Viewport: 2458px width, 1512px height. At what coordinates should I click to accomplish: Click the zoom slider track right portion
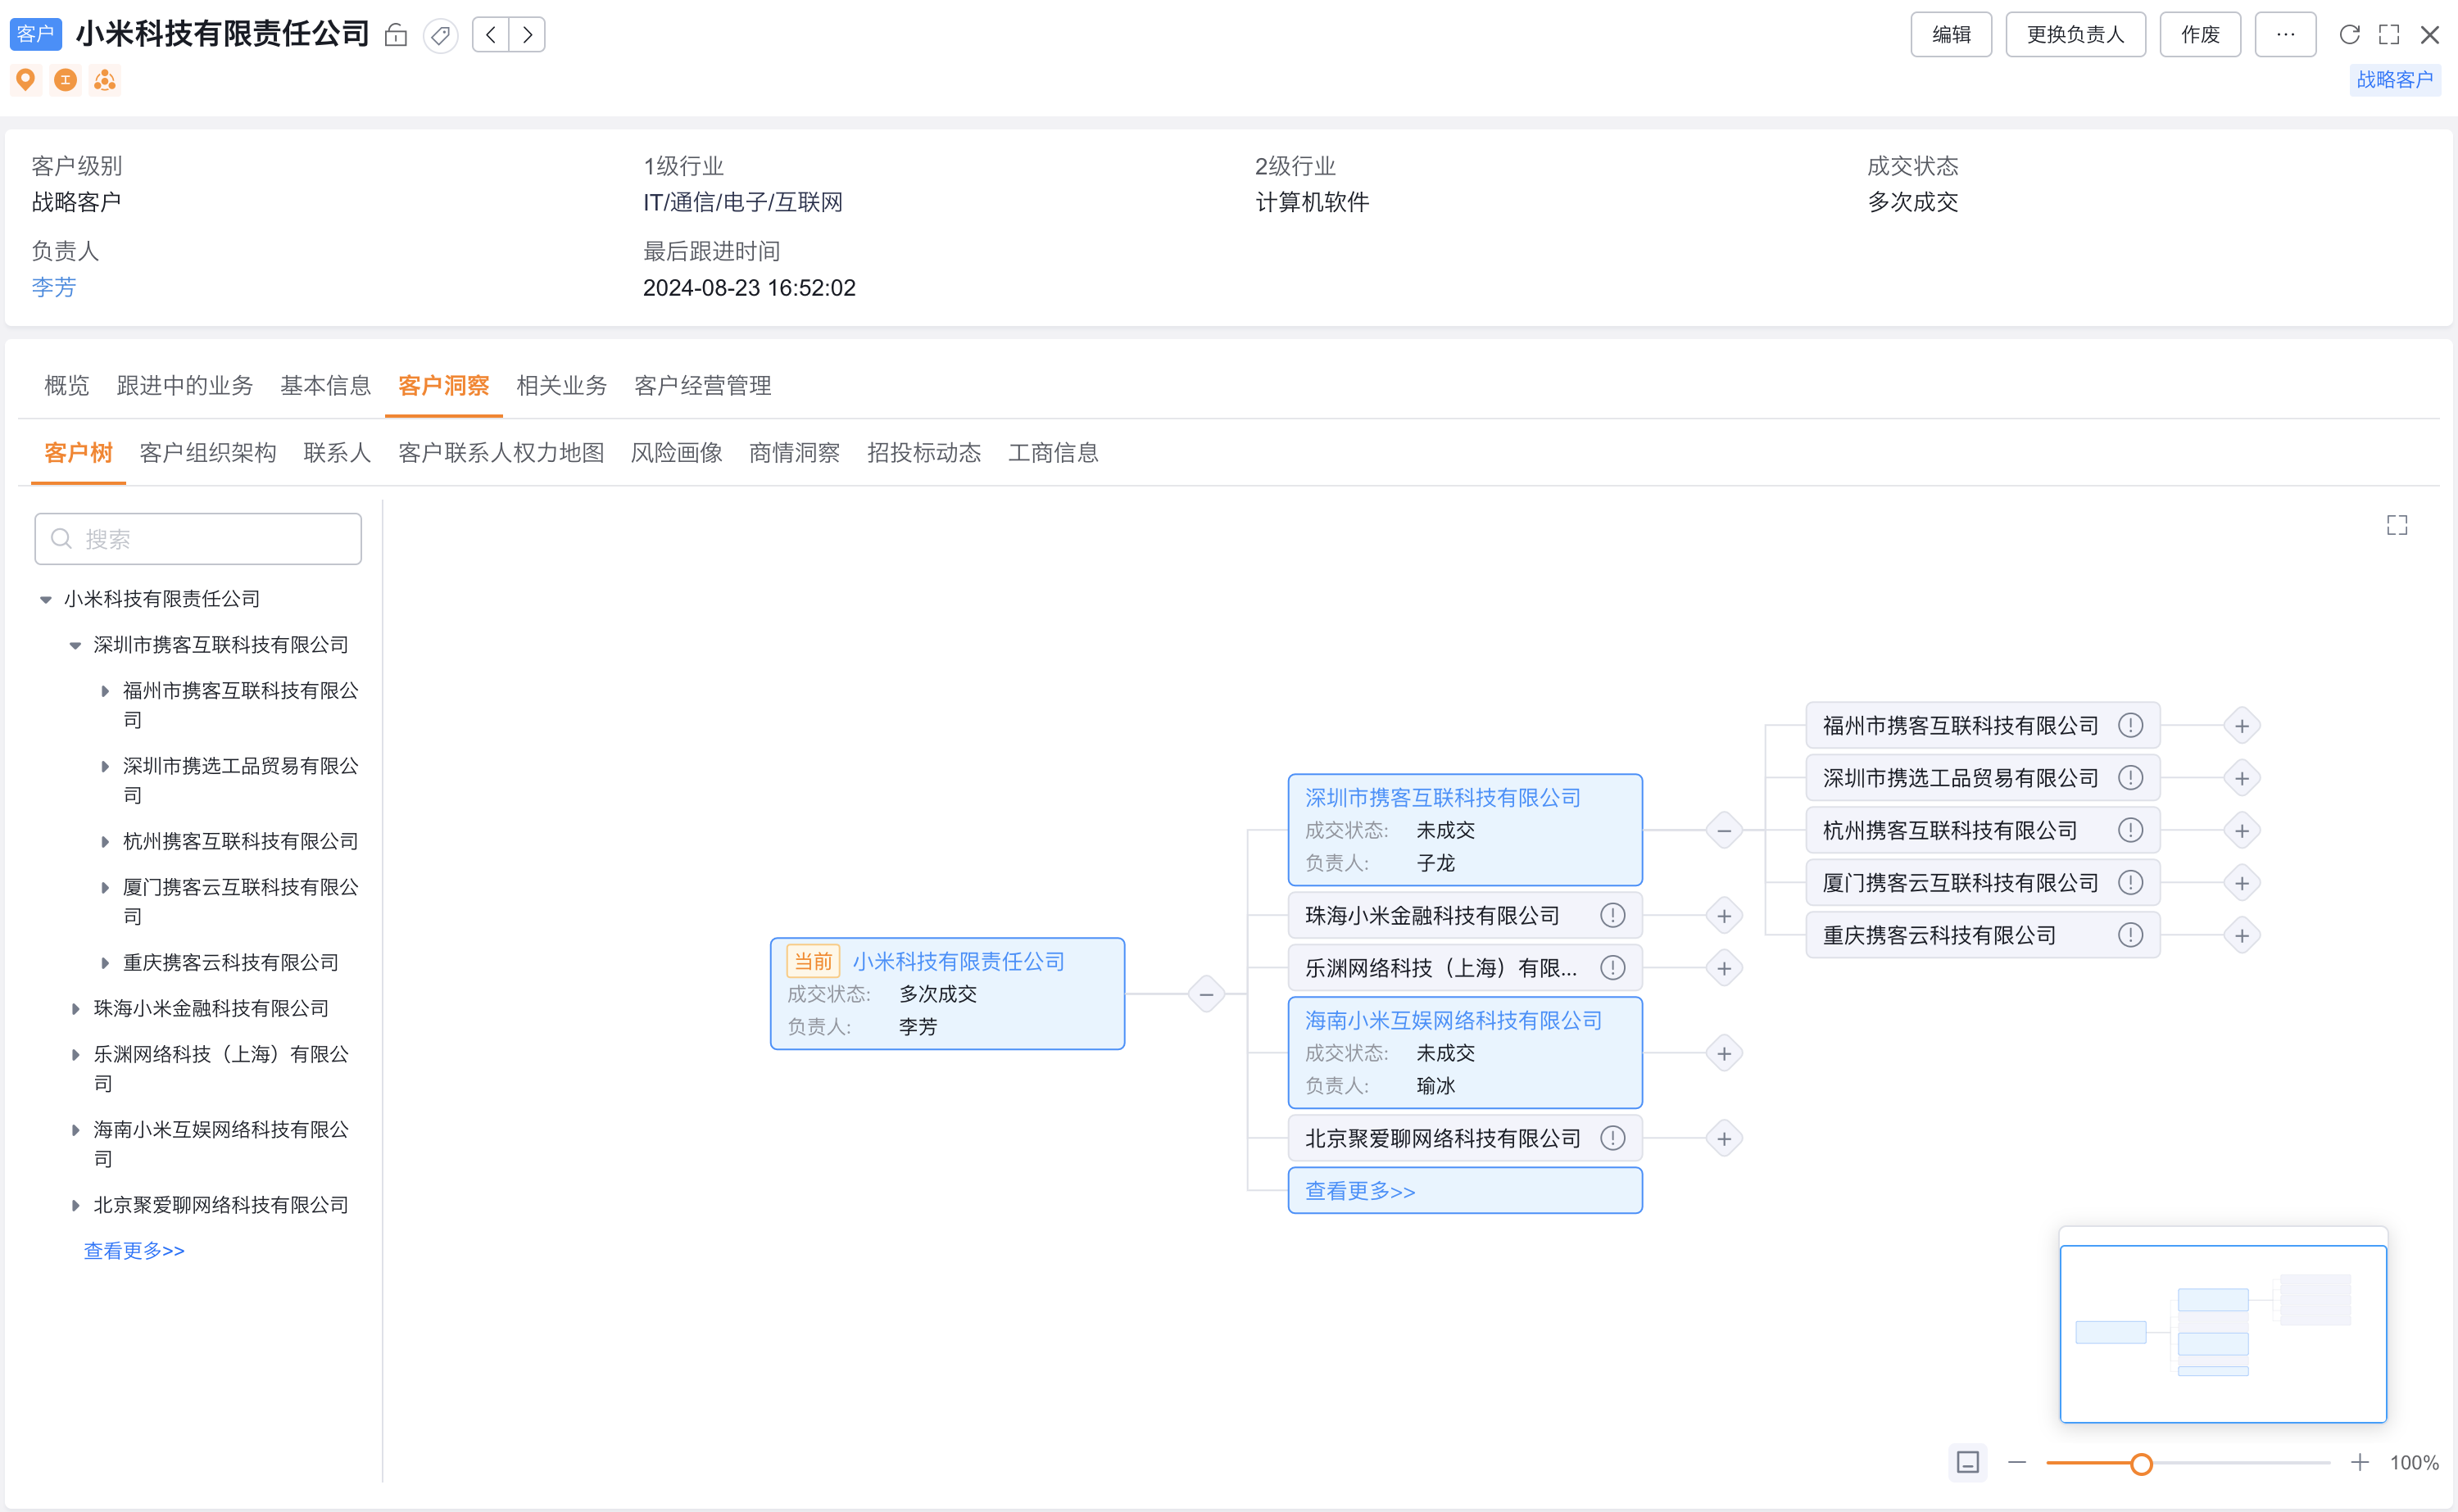tap(2241, 1464)
